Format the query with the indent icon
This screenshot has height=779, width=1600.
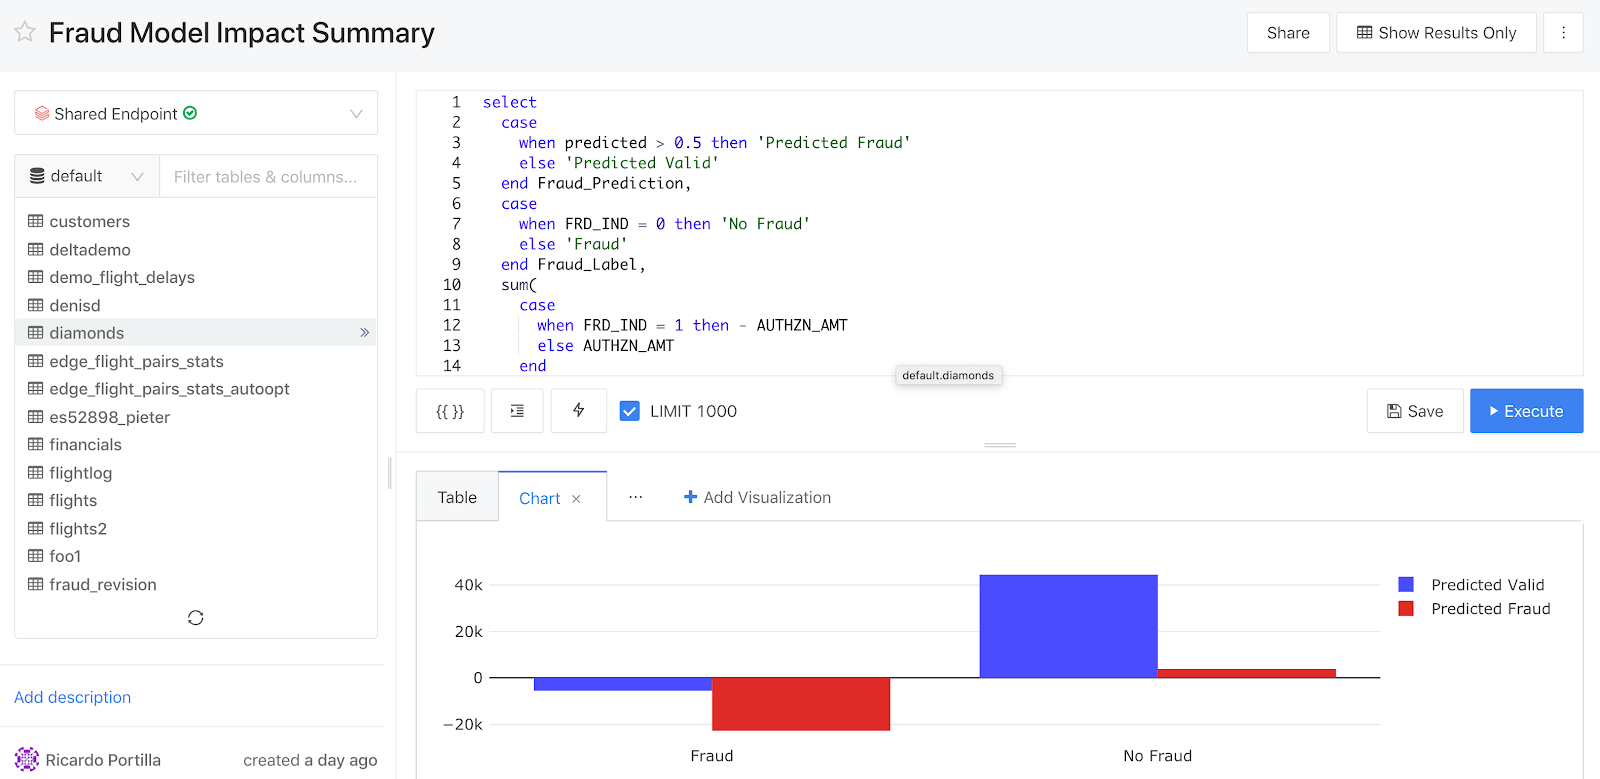tap(517, 411)
